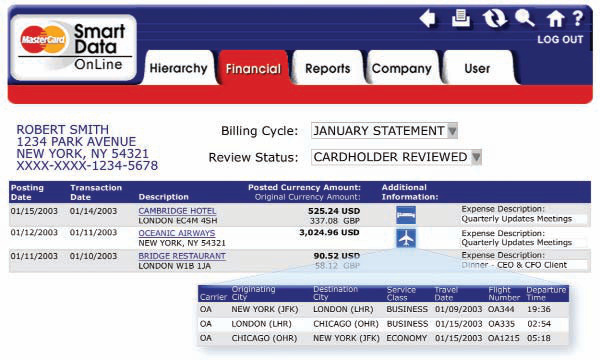Open the Billing Cycle dropdown

click(x=384, y=131)
